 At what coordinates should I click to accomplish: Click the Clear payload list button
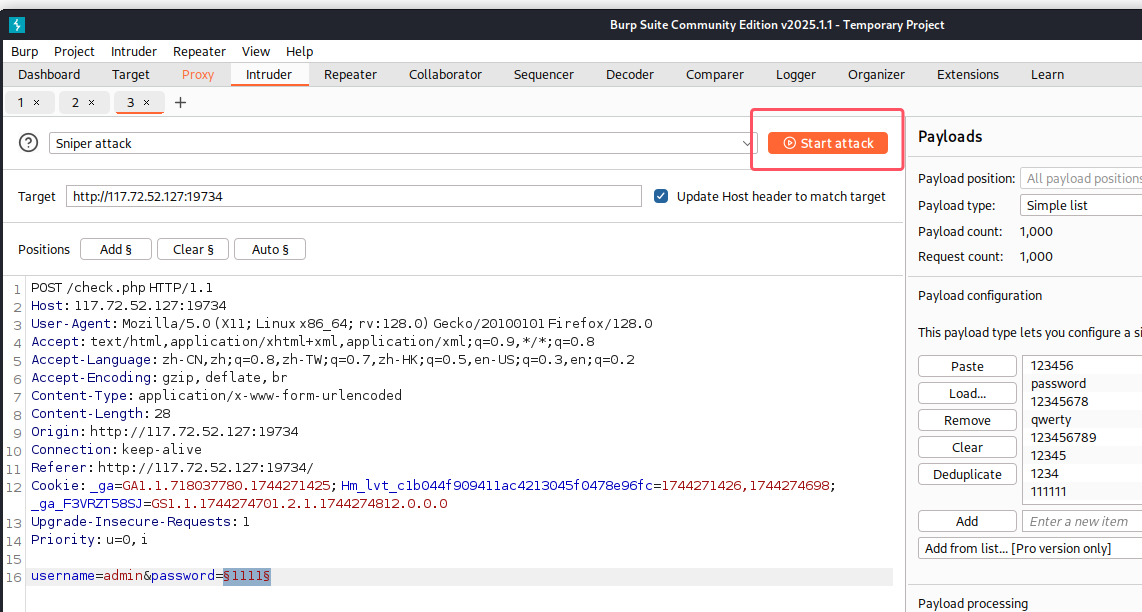pyautogui.click(x=967, y=447)
